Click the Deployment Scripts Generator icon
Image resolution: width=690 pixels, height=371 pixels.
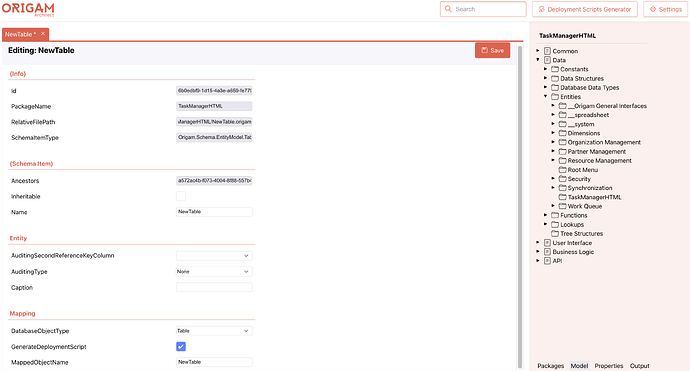click(542, 9)
